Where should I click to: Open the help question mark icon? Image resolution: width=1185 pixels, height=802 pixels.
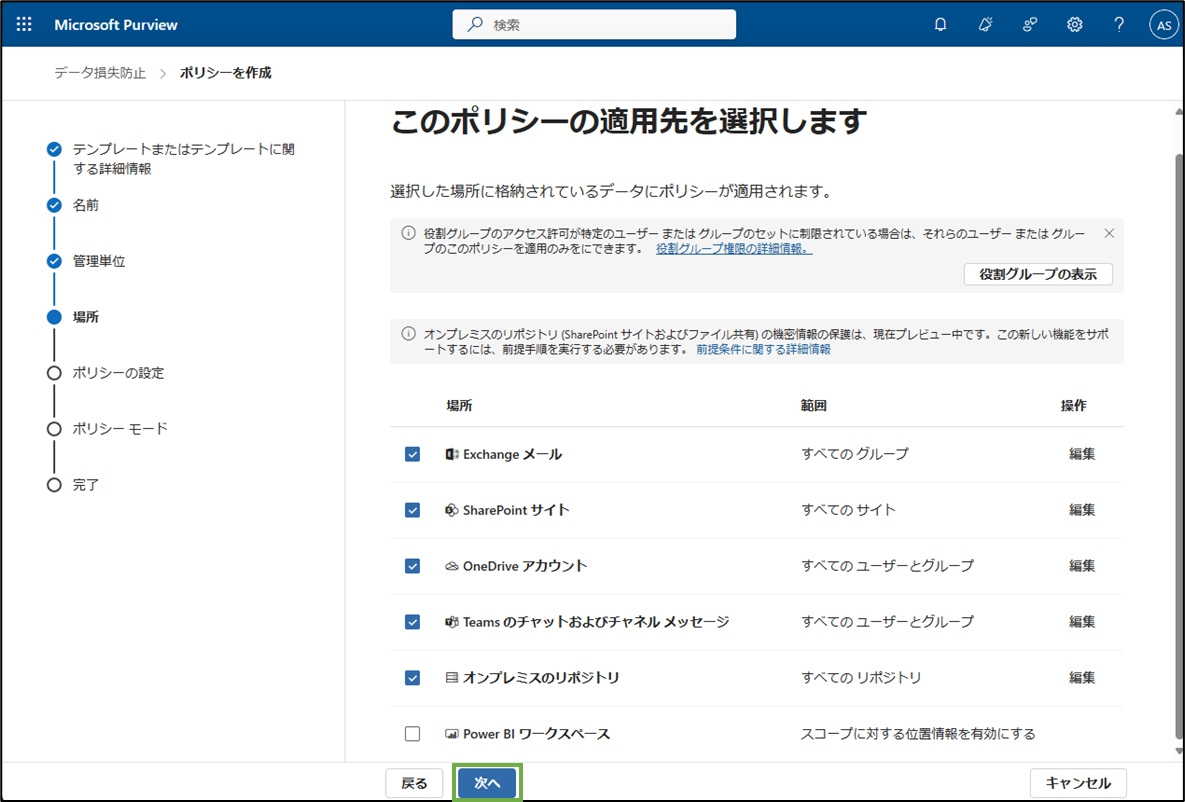[1119, 24]
